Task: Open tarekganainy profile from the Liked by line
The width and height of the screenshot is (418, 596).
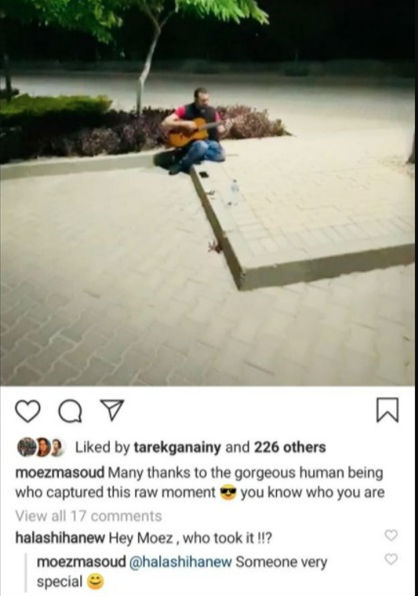Action: [177, 447]
